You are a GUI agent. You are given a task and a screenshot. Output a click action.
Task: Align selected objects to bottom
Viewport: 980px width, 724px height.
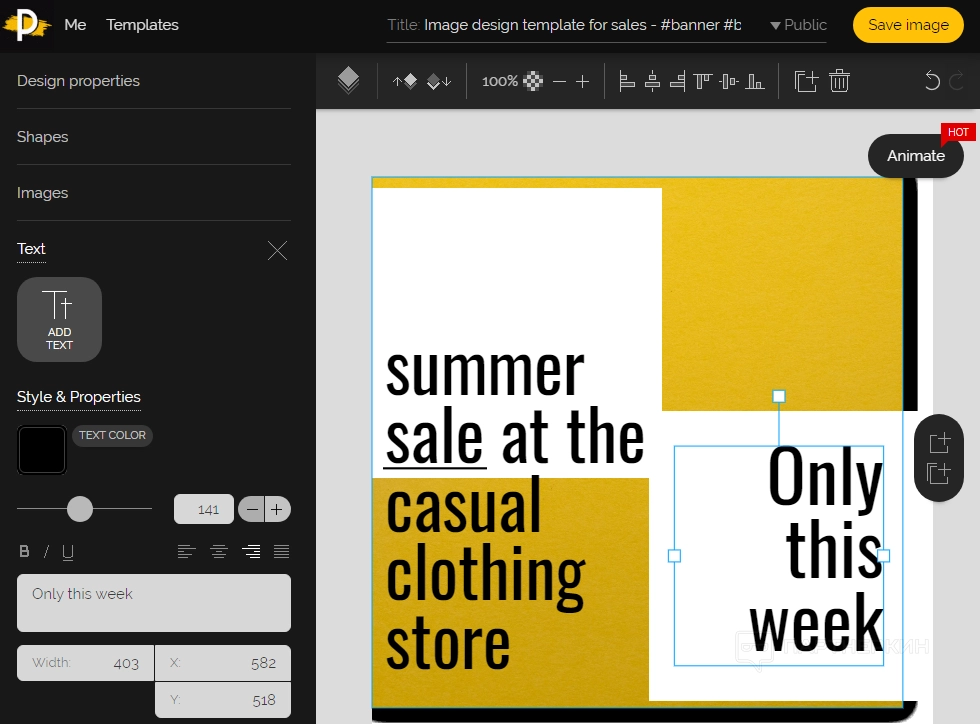point(756,82)
